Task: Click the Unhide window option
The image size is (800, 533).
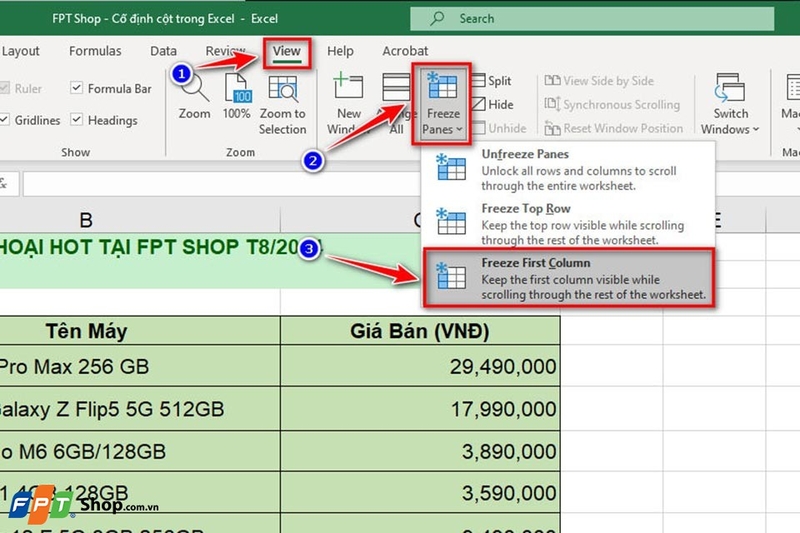Action: click(499, 128)
